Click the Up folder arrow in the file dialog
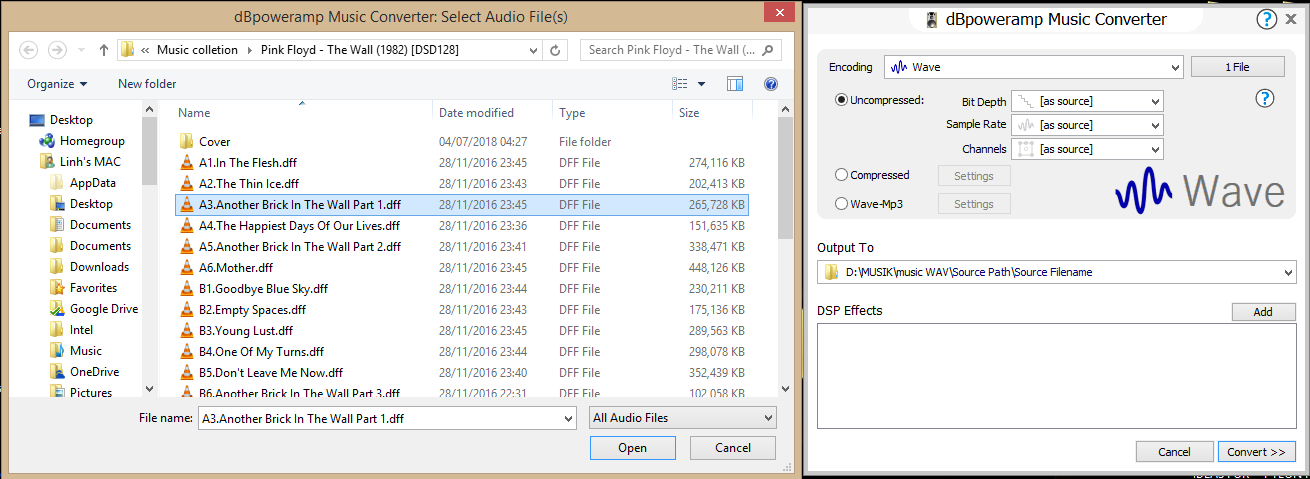This screenshot has width=1310, height=479. [104, 50]
